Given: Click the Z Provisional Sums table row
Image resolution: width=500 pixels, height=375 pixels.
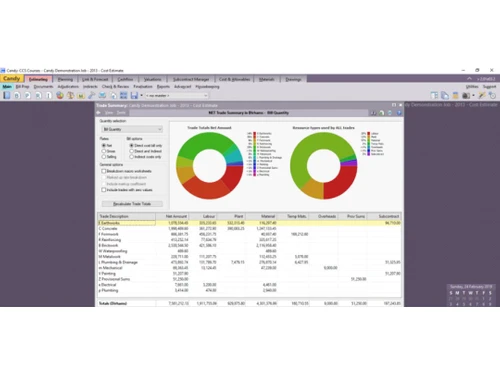Looking at the screenshot, I should (x=249, y=279).
